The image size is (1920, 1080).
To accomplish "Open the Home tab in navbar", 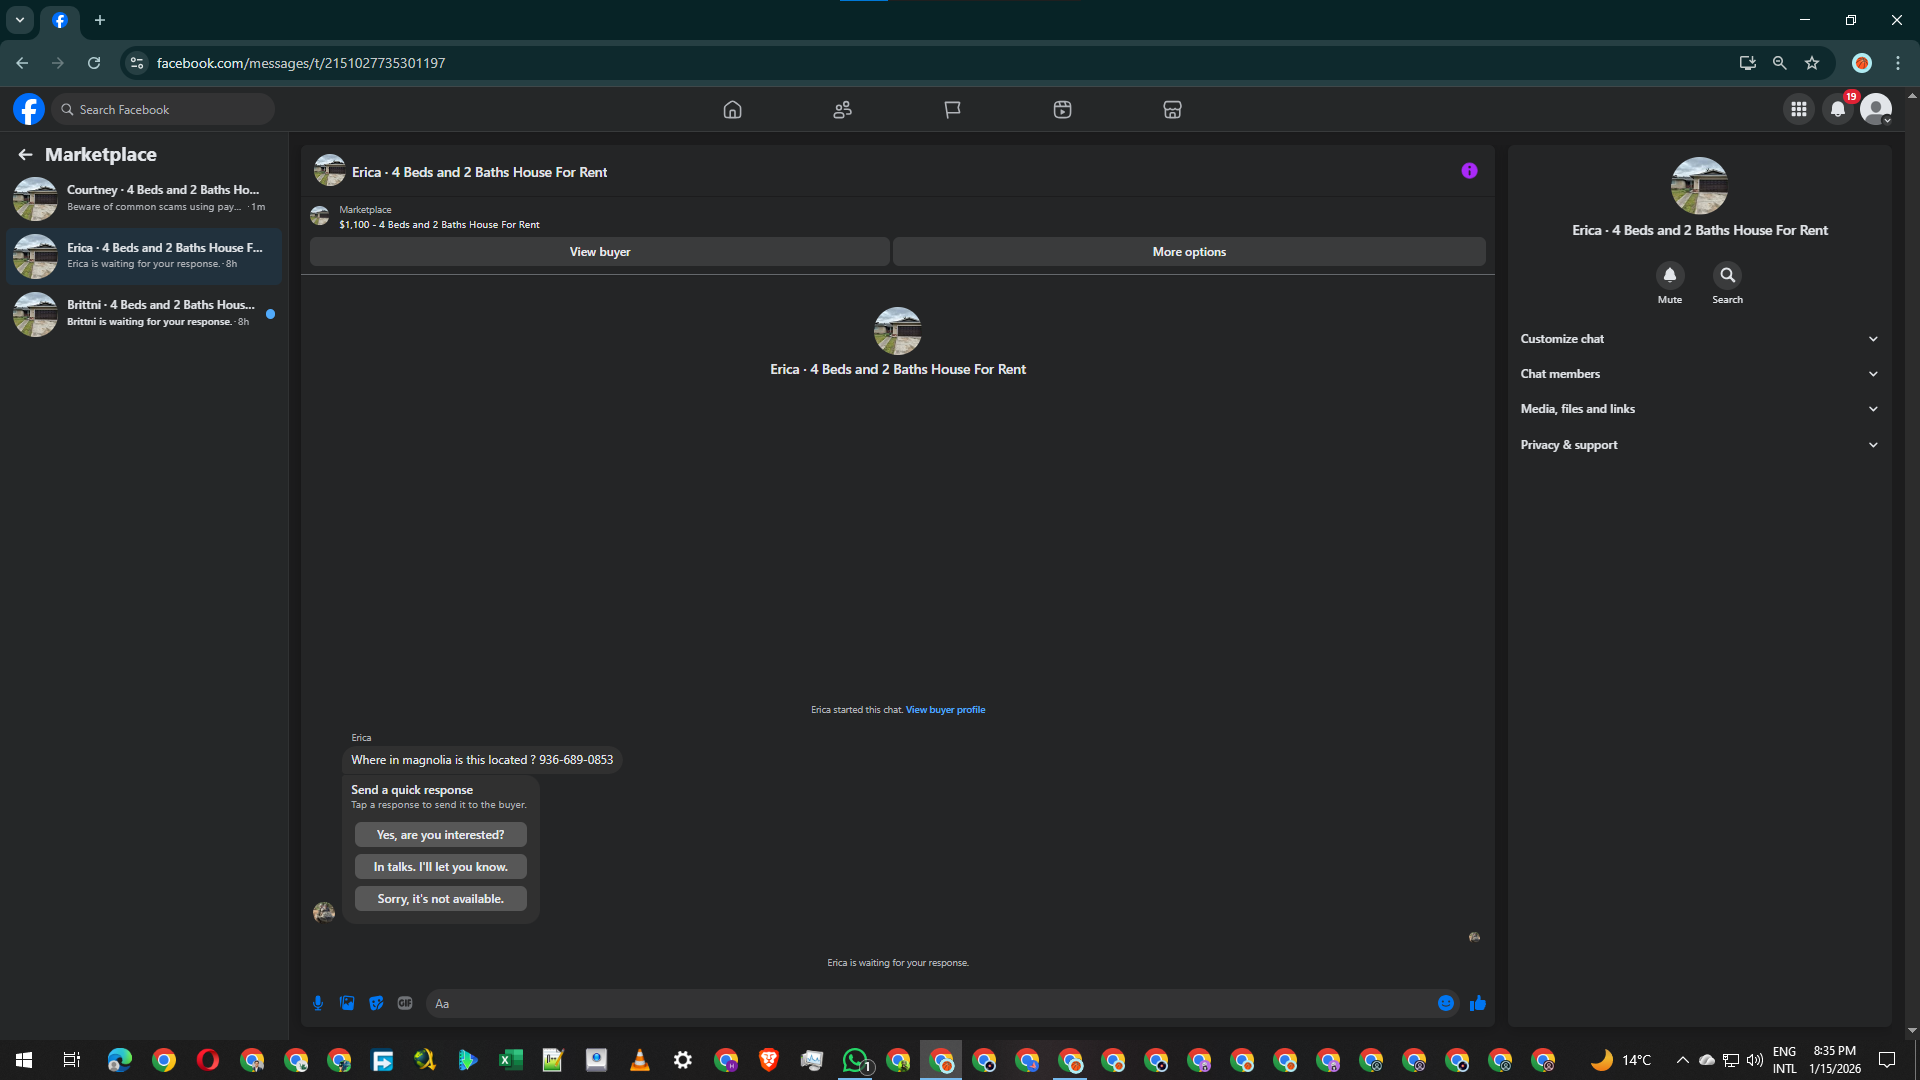I will tap(732, 110).
